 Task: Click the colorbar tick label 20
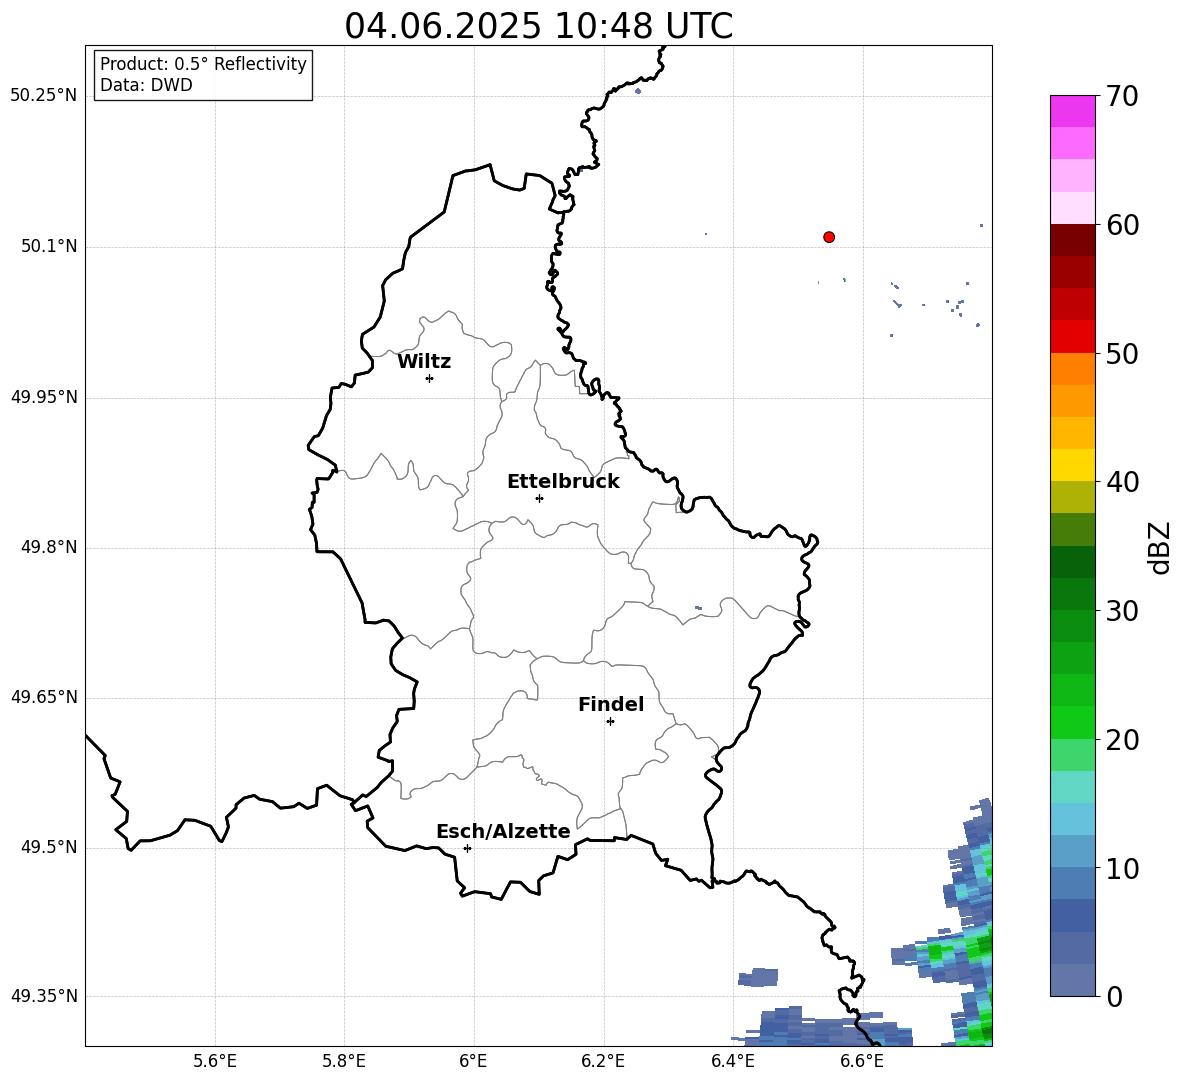pyautogui.click(x=1122, y=740)
